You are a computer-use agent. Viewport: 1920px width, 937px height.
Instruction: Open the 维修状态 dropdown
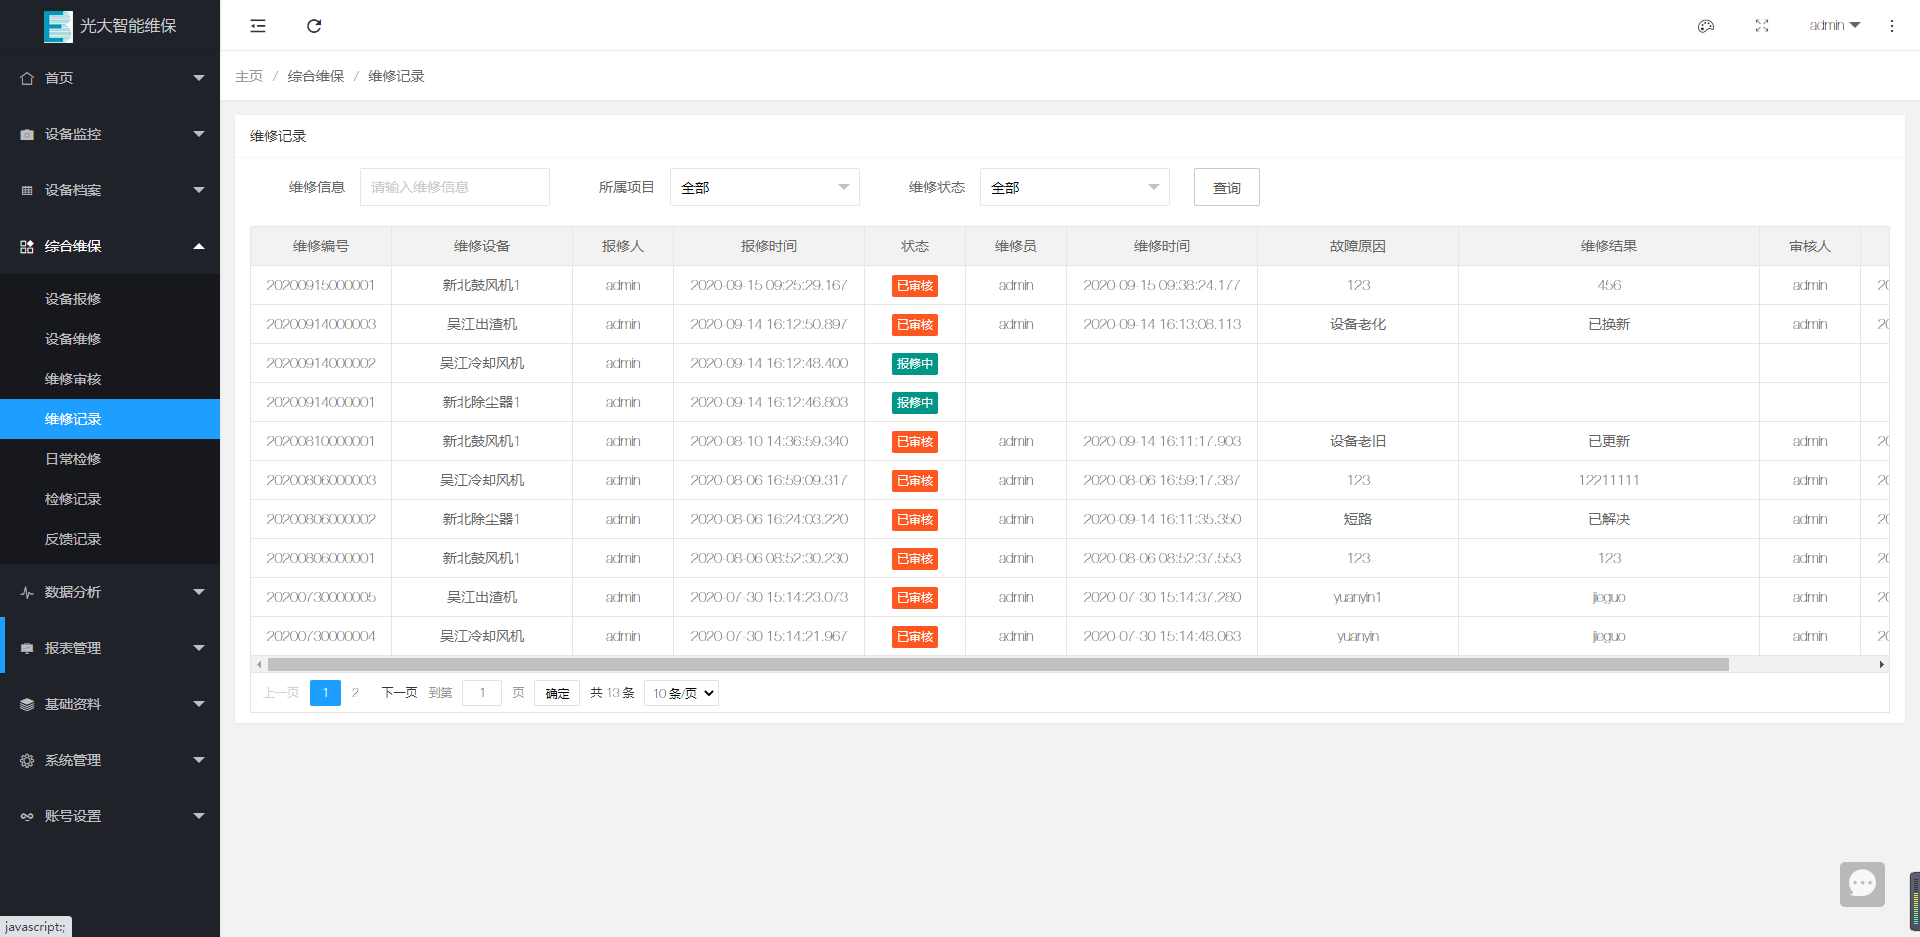click(x=1075, y=187)
